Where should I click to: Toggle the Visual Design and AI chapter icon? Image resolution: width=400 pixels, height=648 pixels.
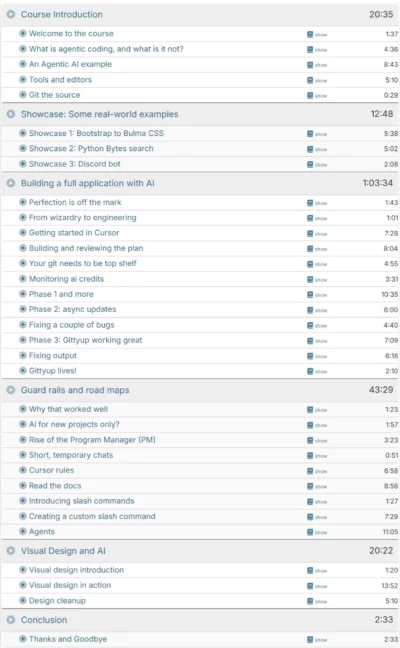[11, 551]
